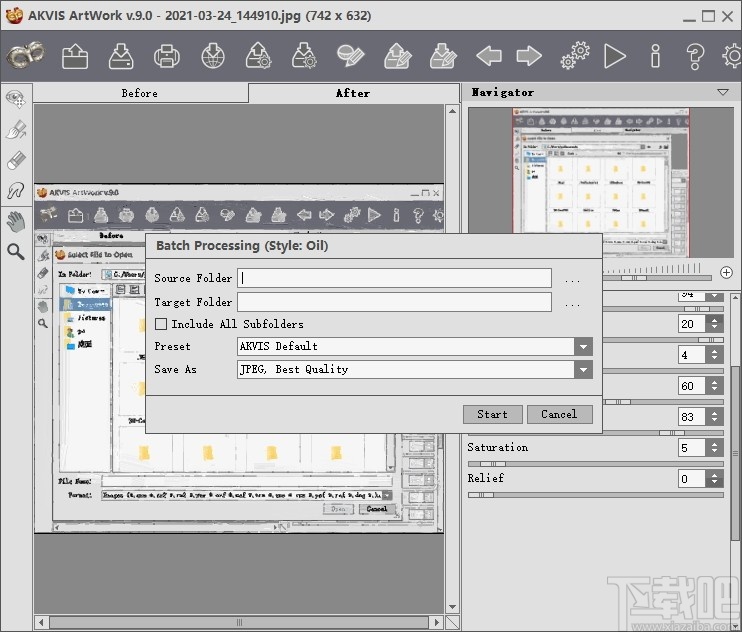Click the Target Folder input field

(x=394, y=302)
